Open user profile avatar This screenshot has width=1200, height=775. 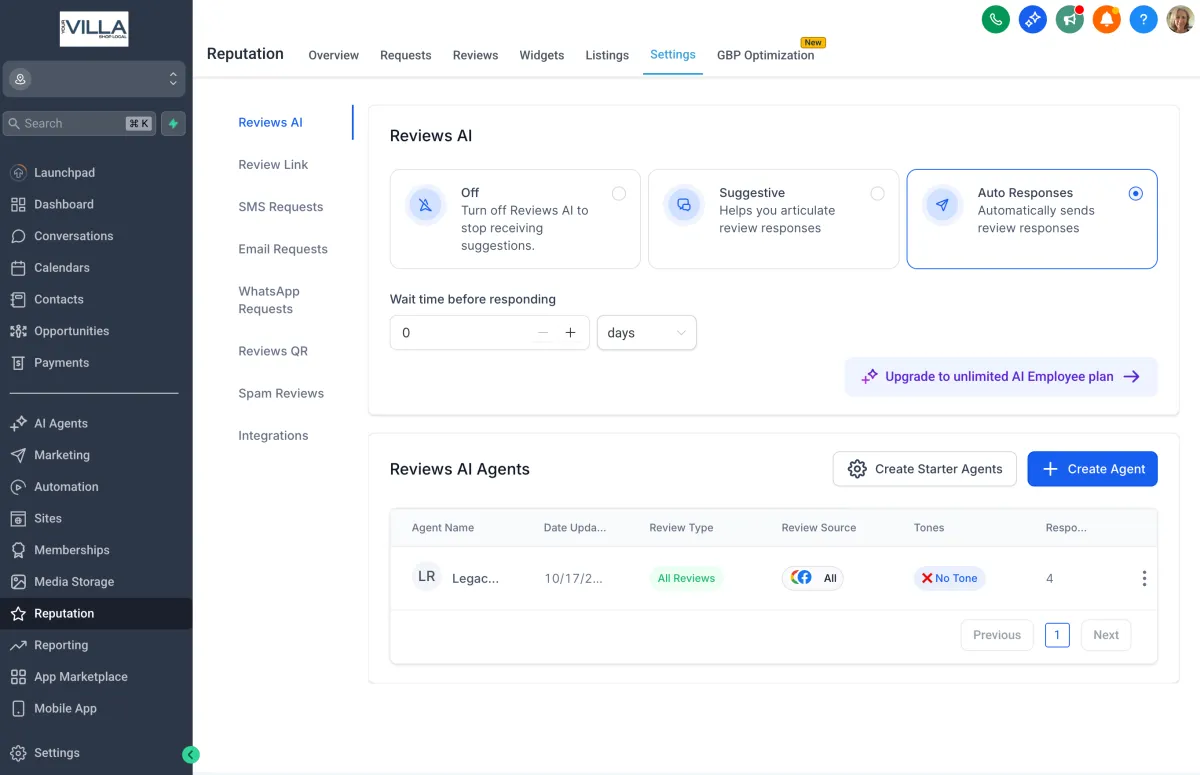coord(1180,19)
